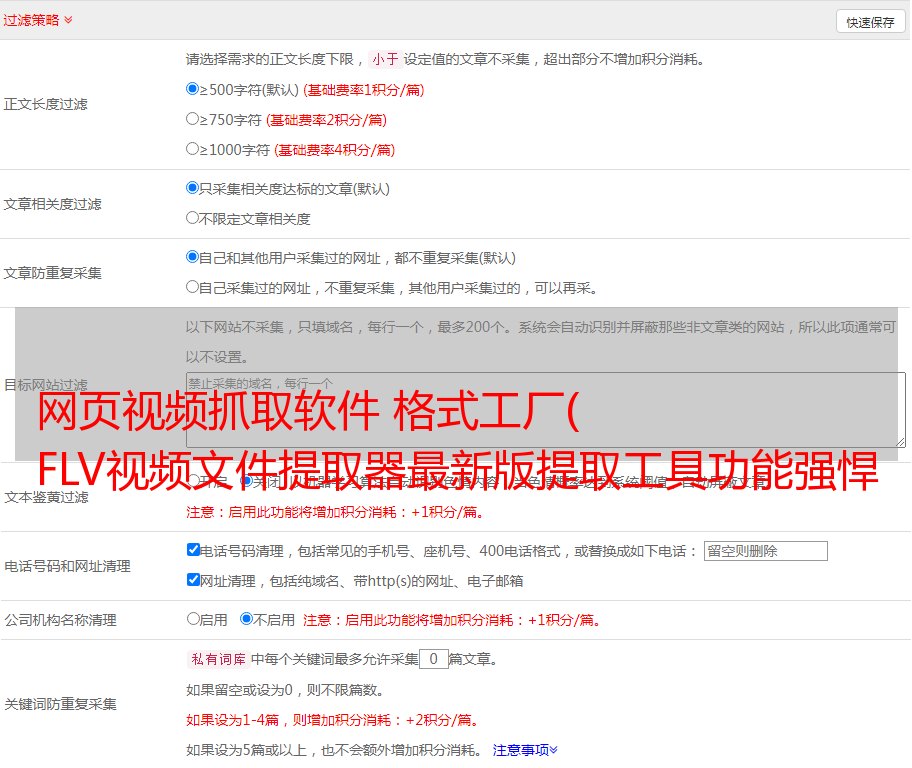The height and width of the screenshot is (768, 912).
Task: Click the 私有词库 tag label
Action: pyautogui.click(x=216, y=659)
